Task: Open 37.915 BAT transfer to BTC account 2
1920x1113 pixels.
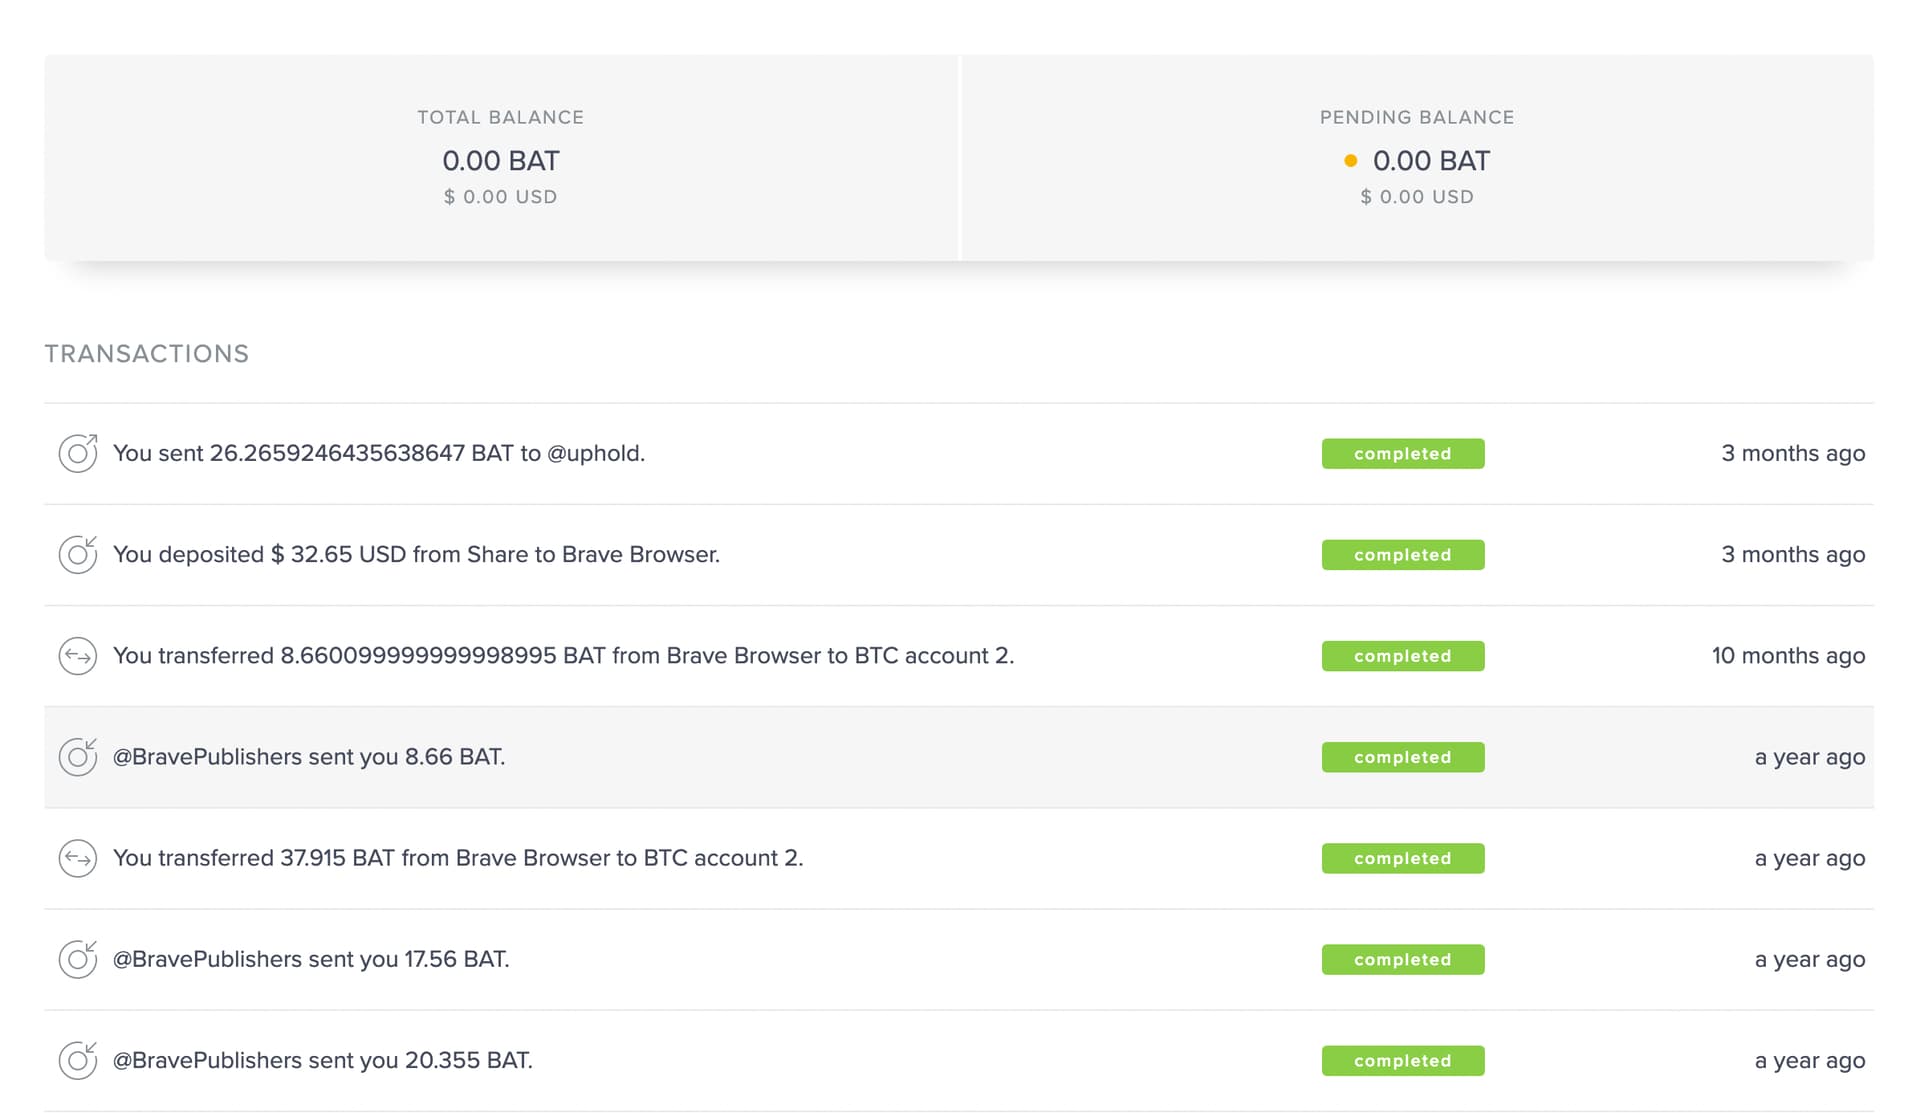Action: click(x=457, y=858)
